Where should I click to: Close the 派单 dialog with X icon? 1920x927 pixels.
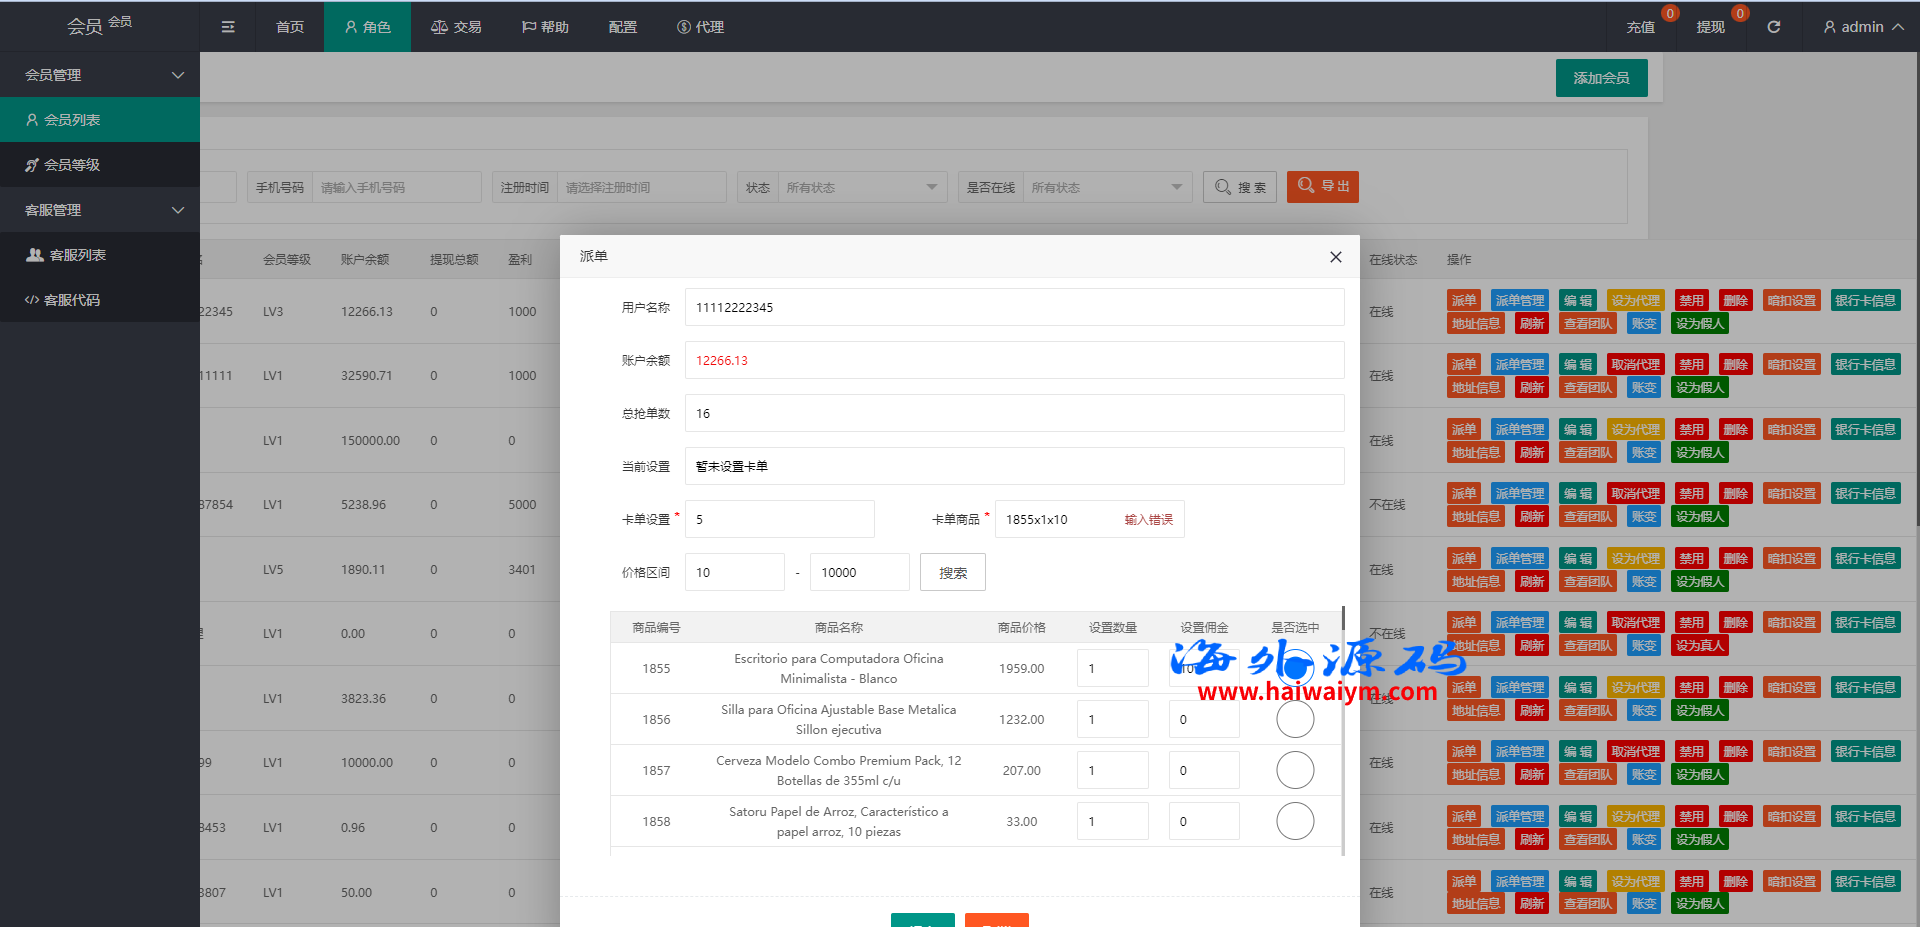click(x=1335, y=257)
